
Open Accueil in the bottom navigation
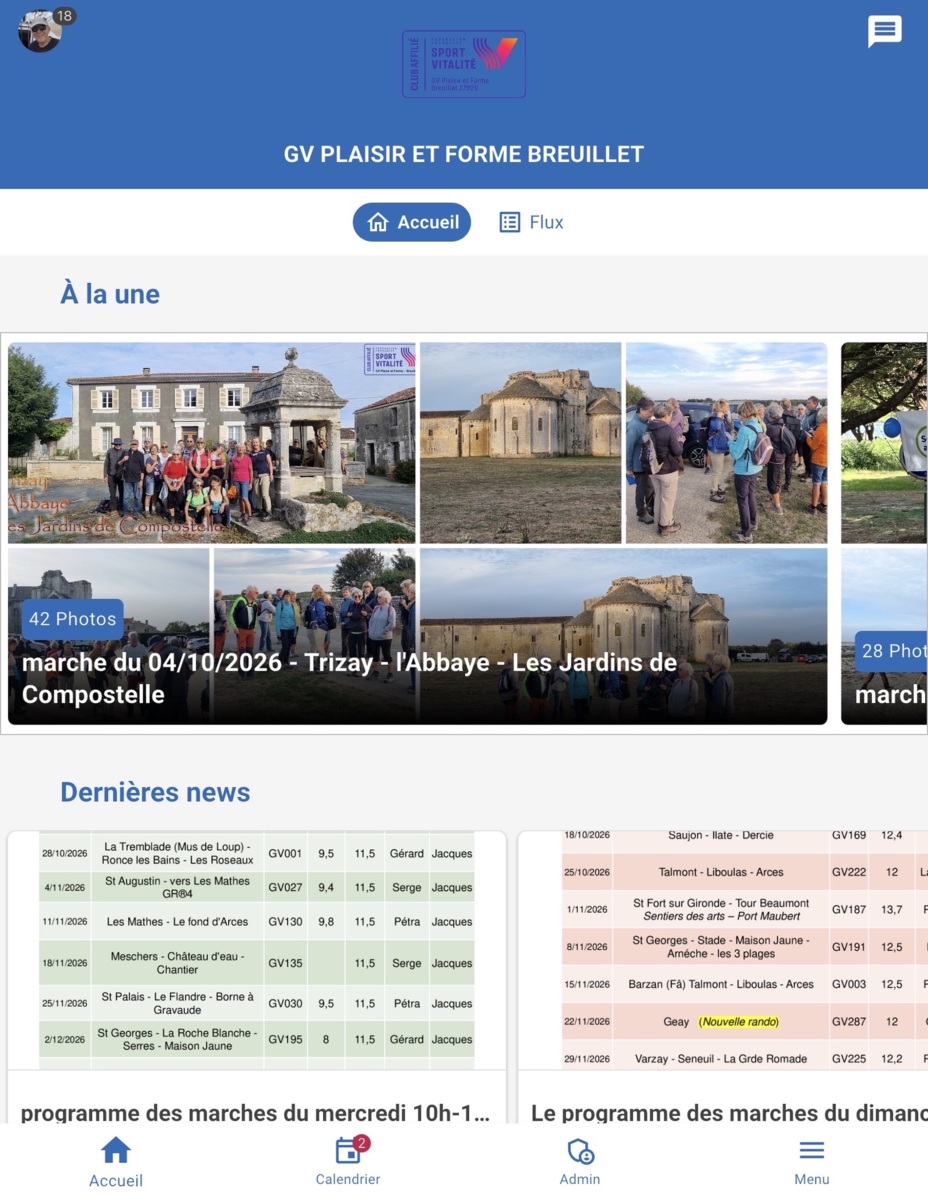tap(116, 1161)
